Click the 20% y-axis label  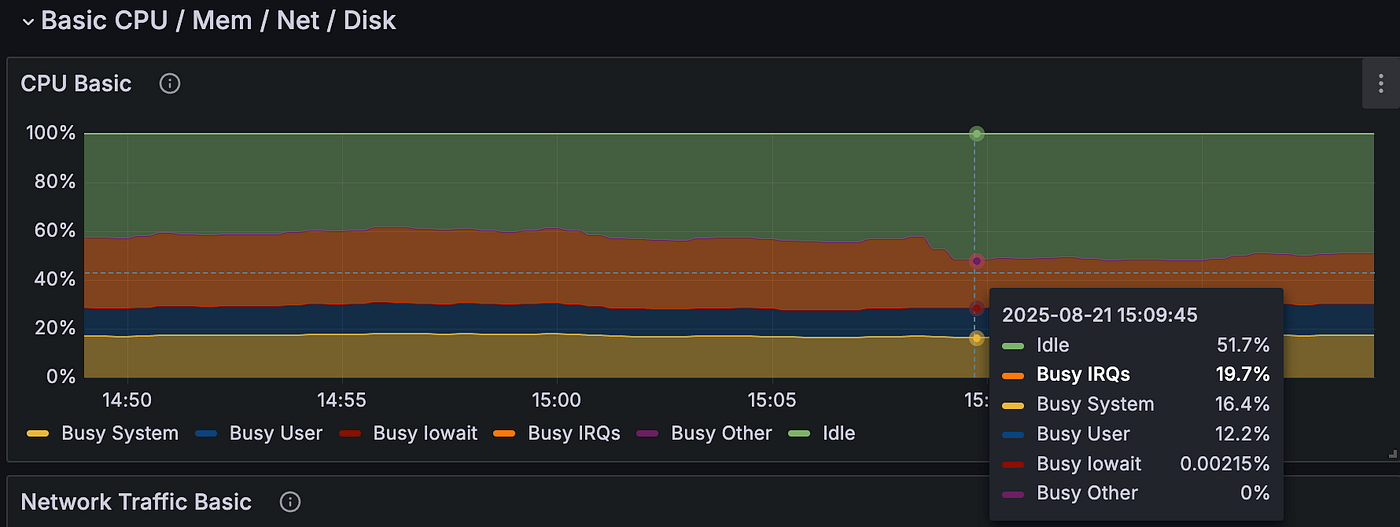[55, 328]
